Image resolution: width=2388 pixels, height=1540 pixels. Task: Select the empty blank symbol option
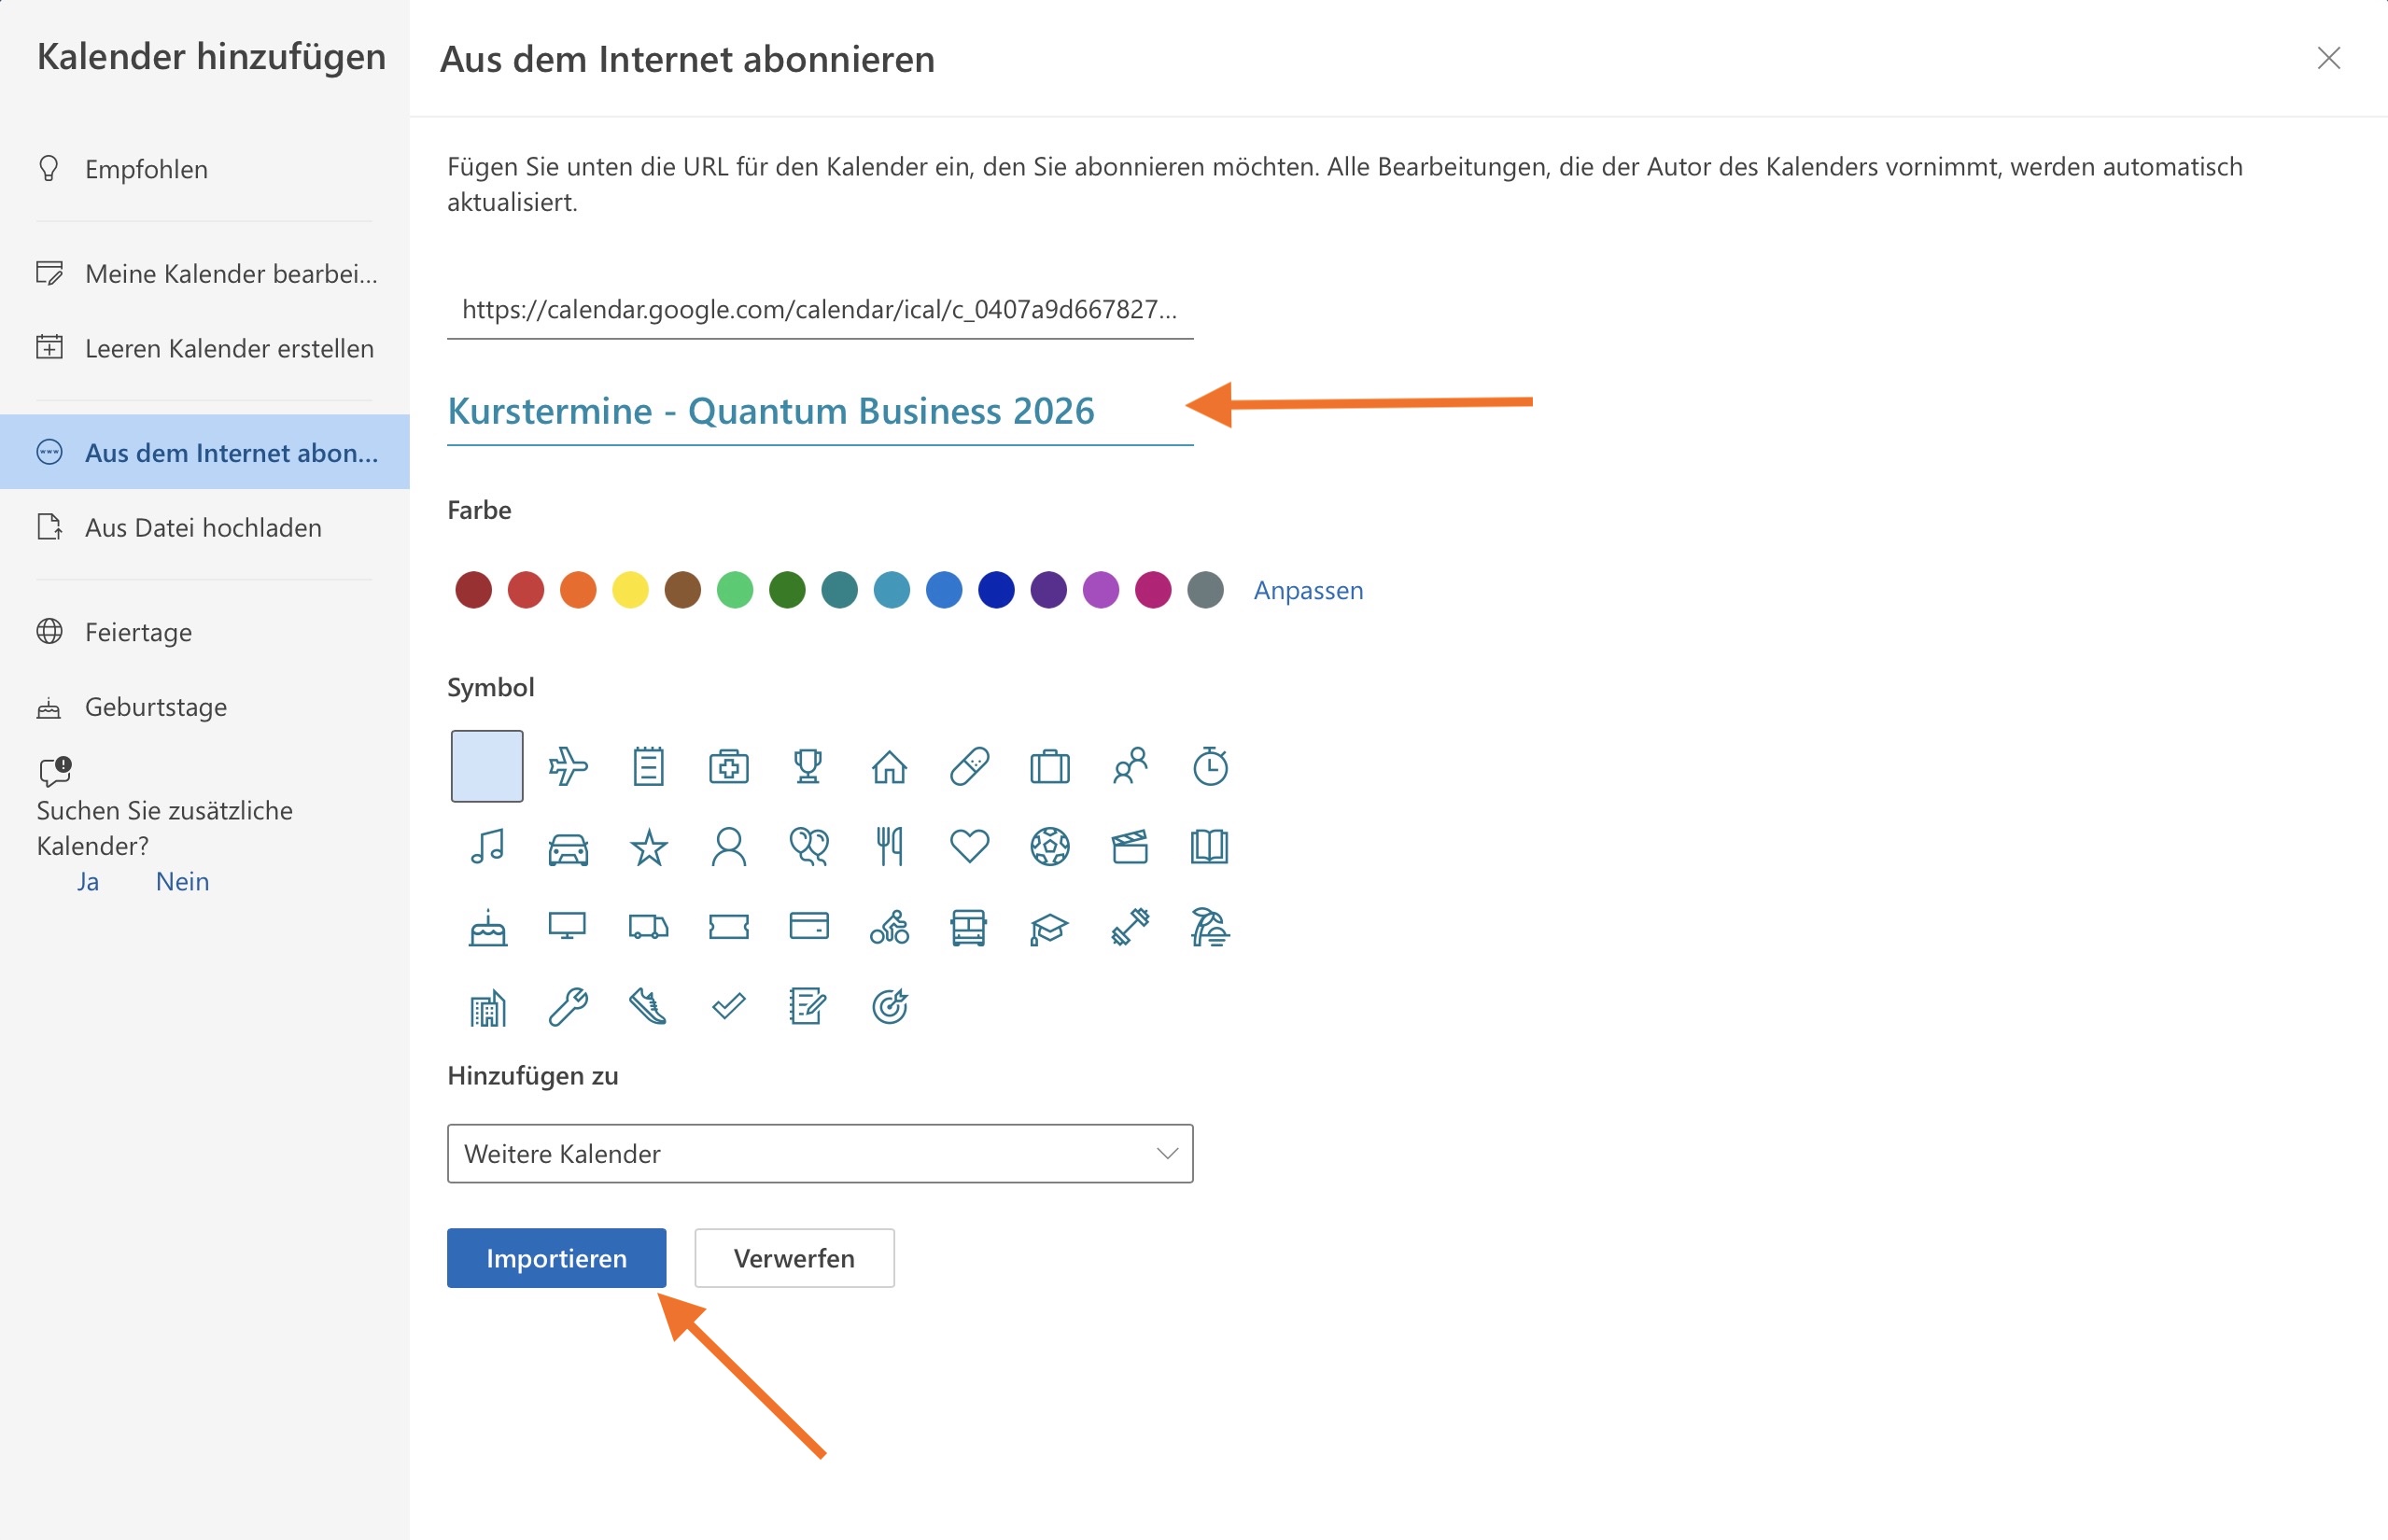[487, 767]
